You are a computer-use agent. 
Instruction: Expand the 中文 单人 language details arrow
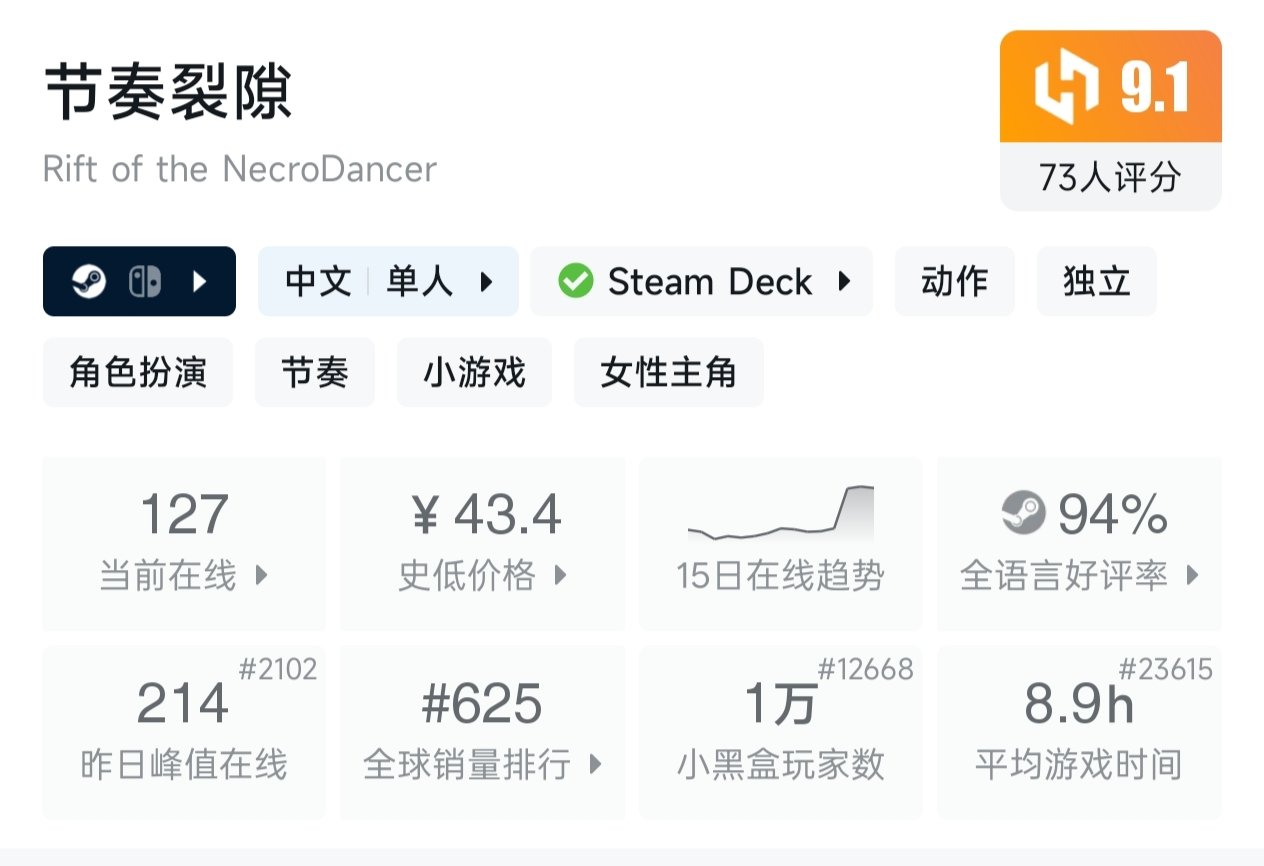pyautogui.click(x=486, y=282)
